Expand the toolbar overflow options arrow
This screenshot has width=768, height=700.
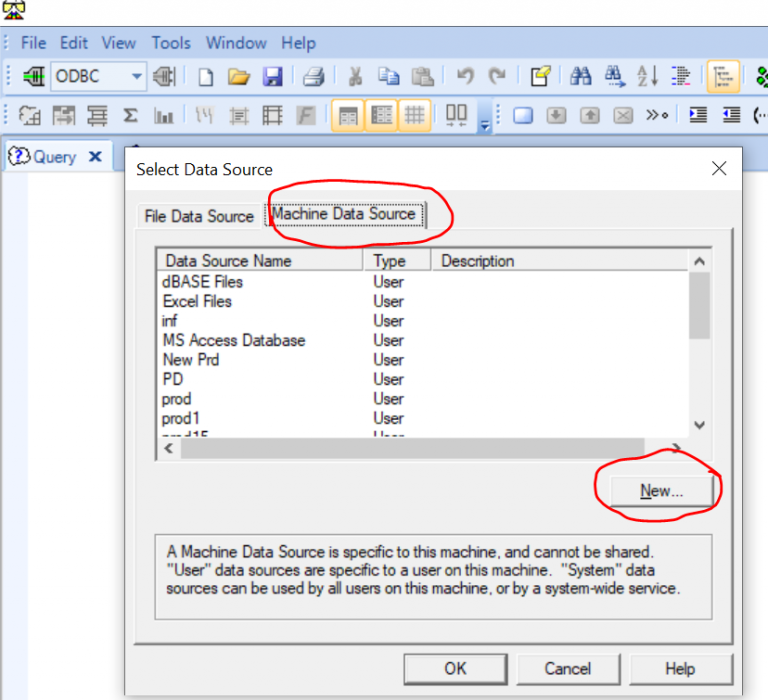tap(485, 125)
